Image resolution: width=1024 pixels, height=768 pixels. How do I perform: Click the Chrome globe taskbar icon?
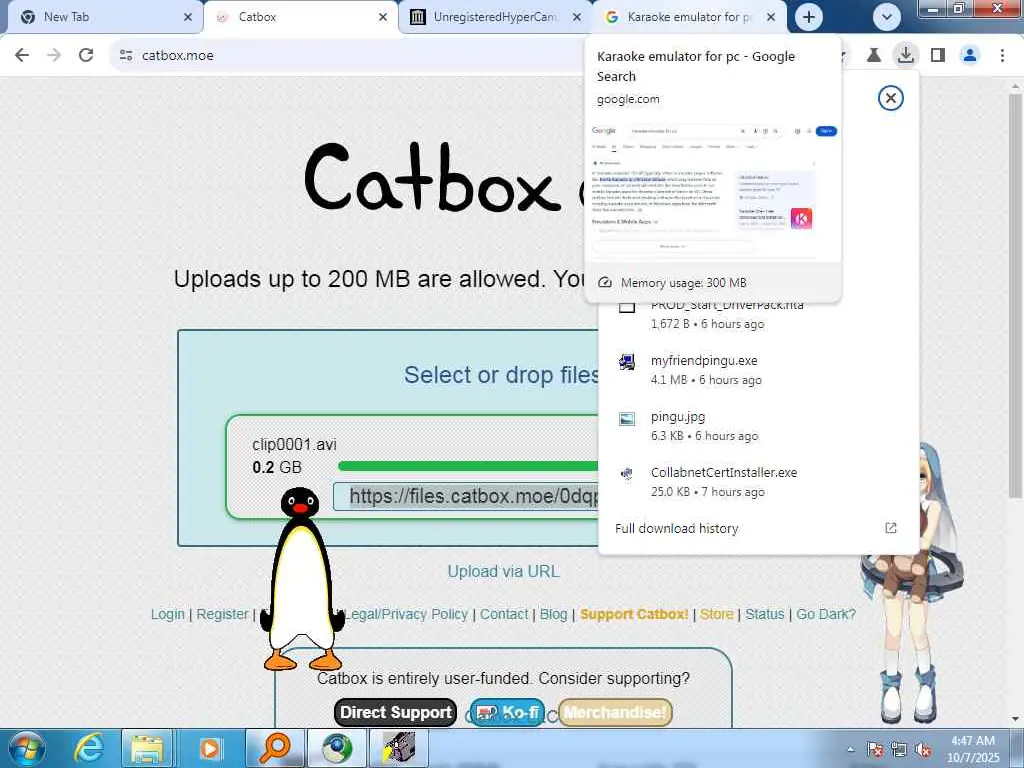pyautogui.click(x=337, y=748)
